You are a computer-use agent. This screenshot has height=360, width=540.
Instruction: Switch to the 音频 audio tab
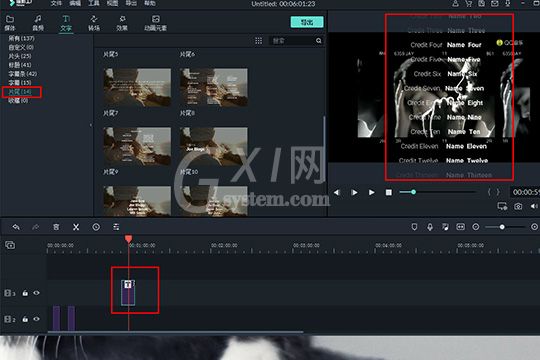pos(38,23)
